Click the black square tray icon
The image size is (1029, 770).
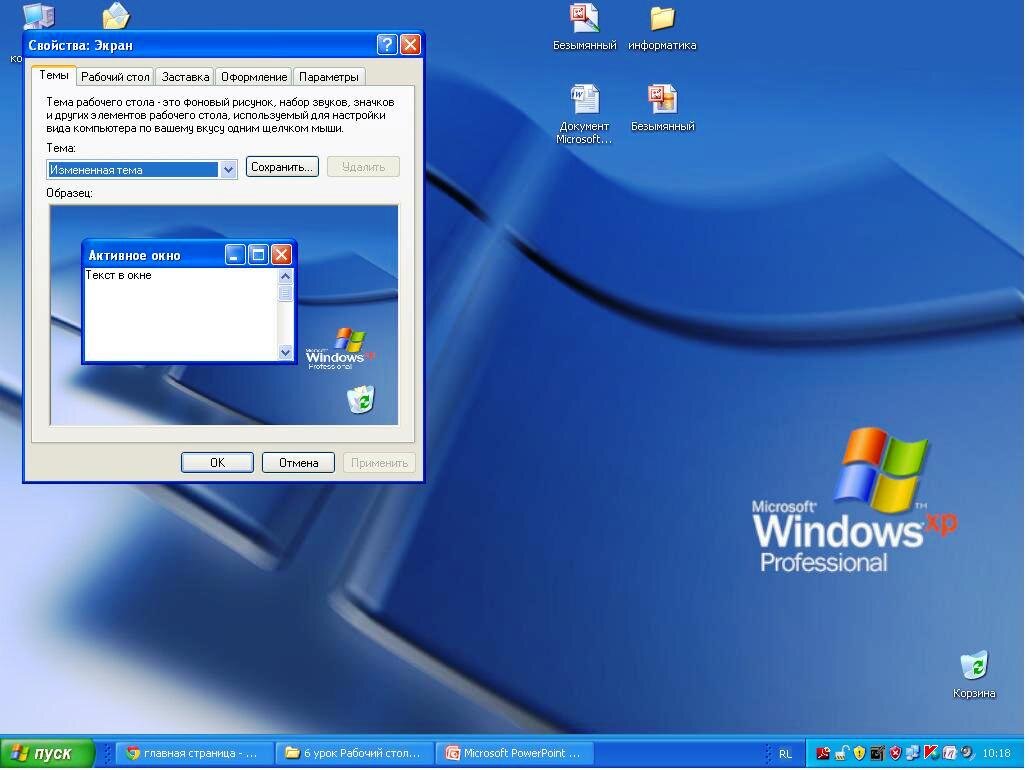click(877, 753)
